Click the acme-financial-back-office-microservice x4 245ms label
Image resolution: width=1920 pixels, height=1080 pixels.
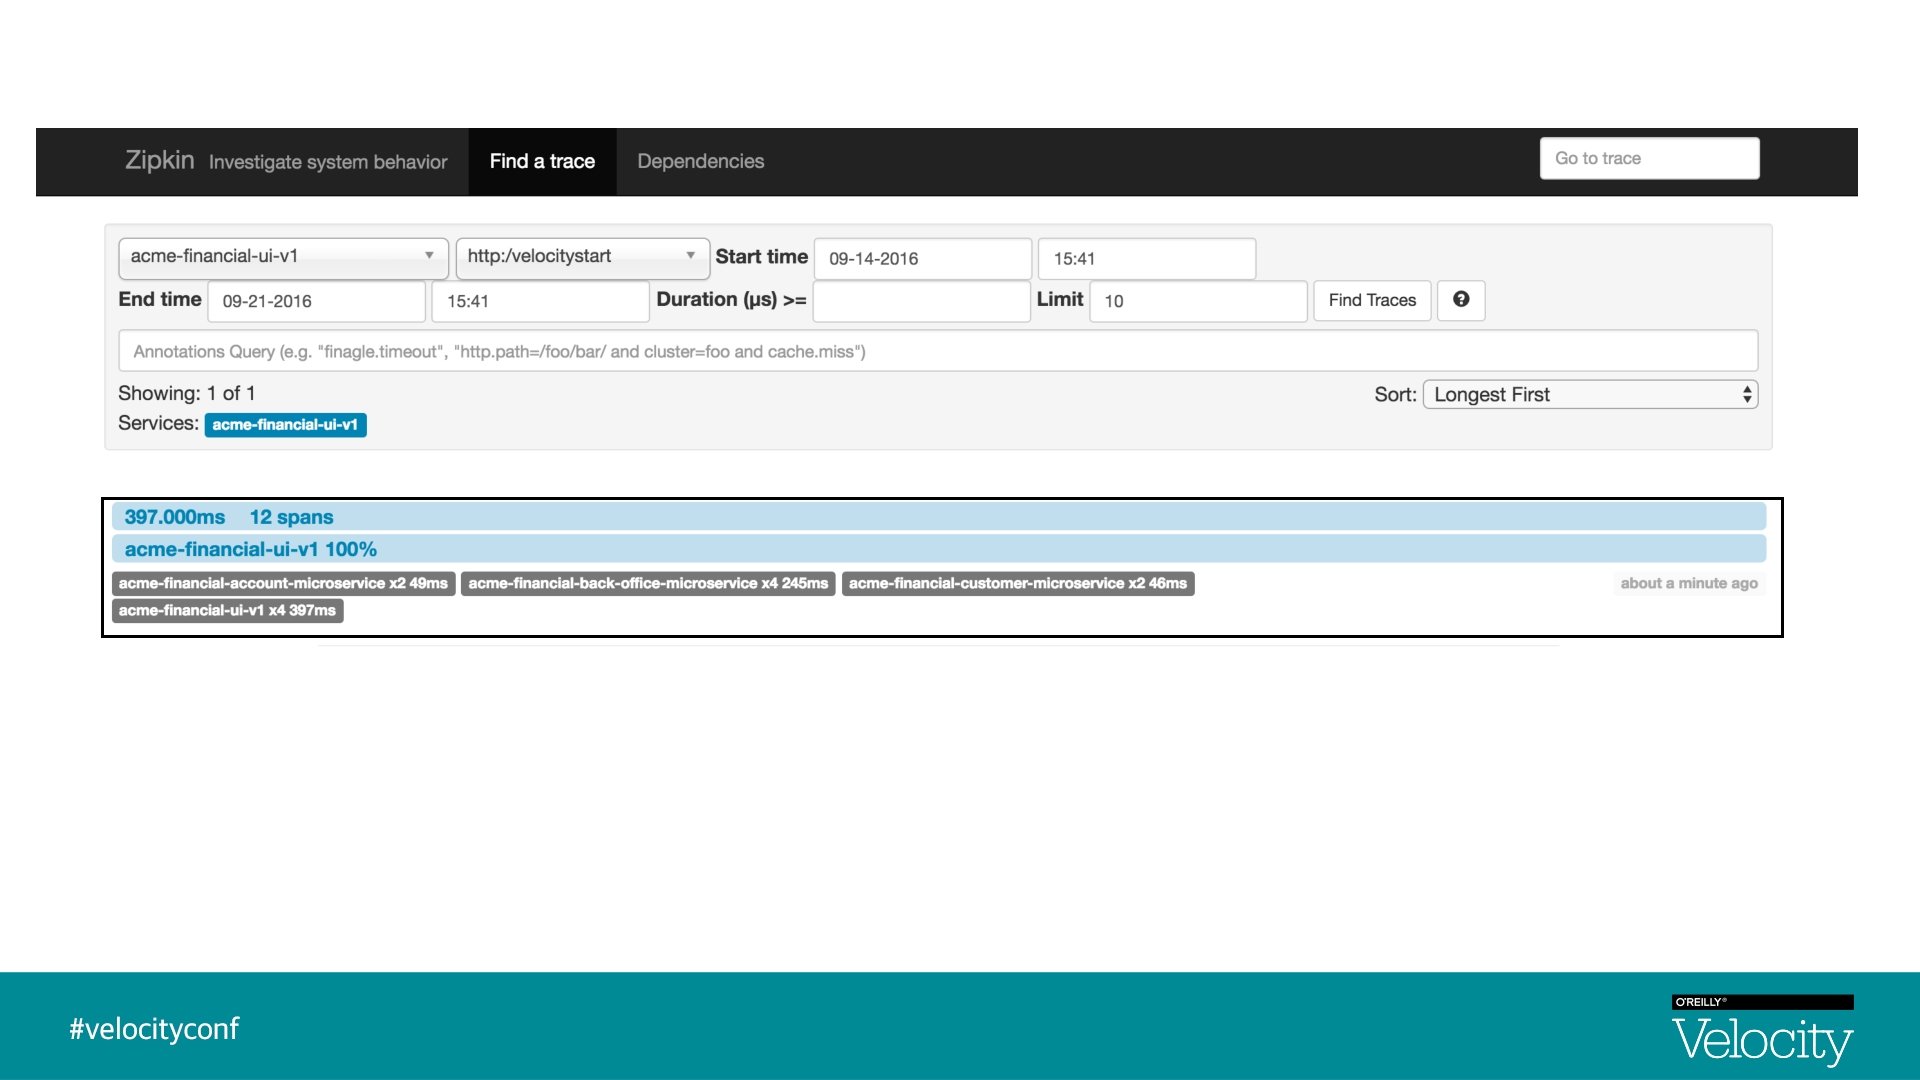pos(648,584)
